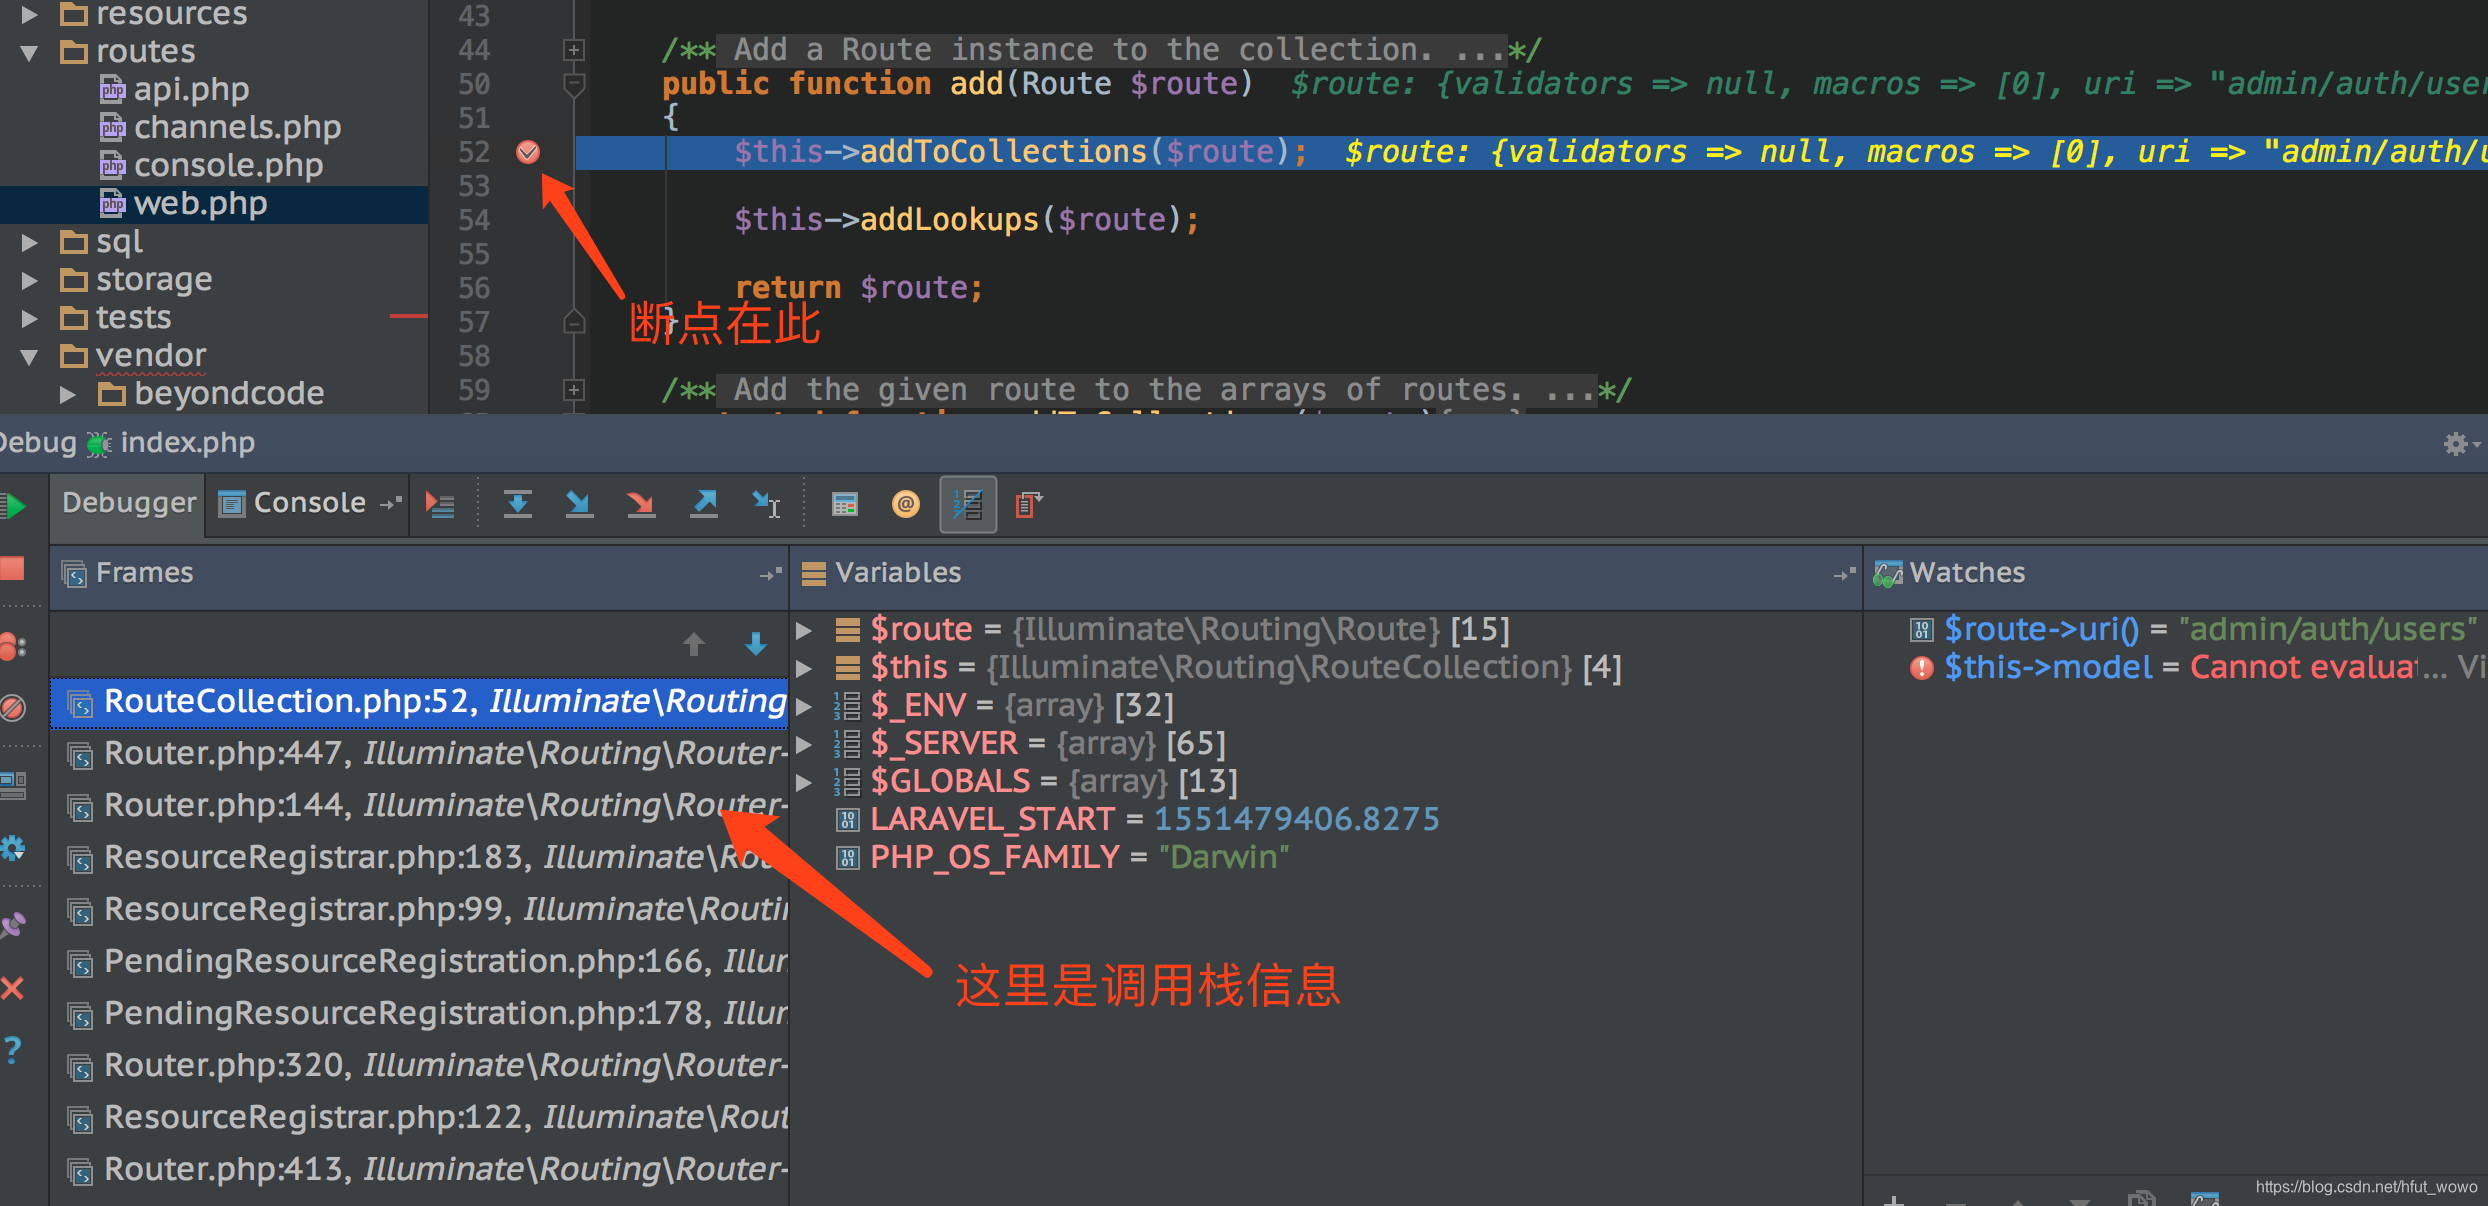Open the Debug panel gear menu
Viewport: 2488px width, 1206px height.
pos(2460,443)
